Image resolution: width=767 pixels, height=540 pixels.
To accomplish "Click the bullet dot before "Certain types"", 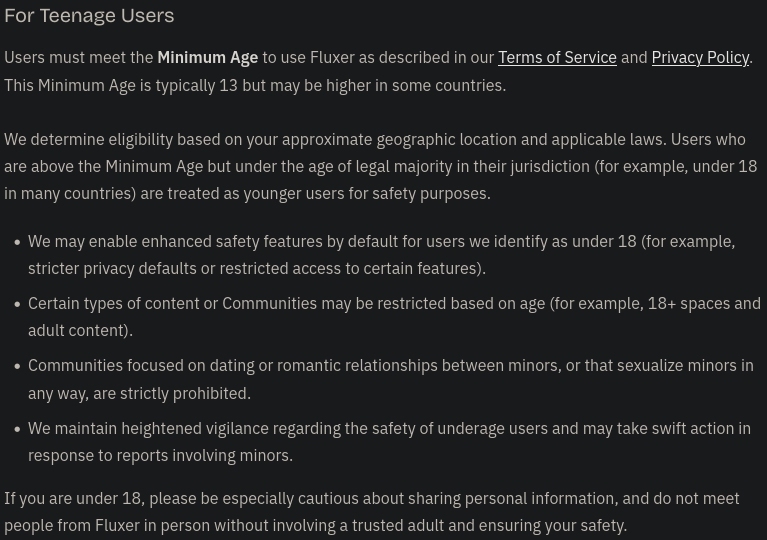I will pyautogui.click(x=17, y=304).
